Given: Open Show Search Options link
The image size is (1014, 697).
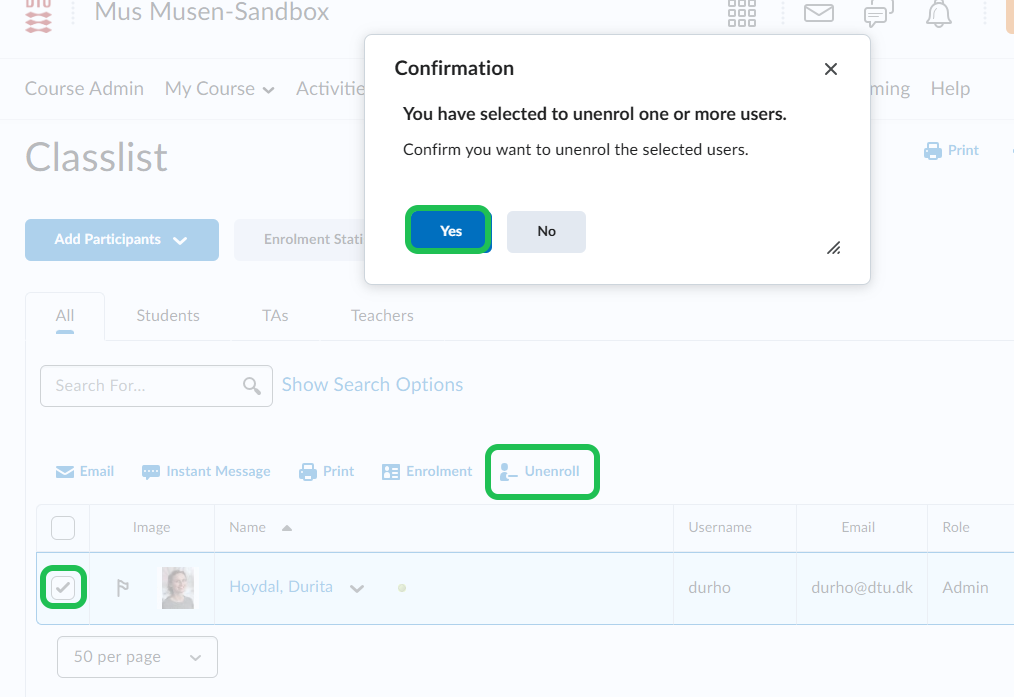Looking at the screenshot, I should [x=372, y=385].
